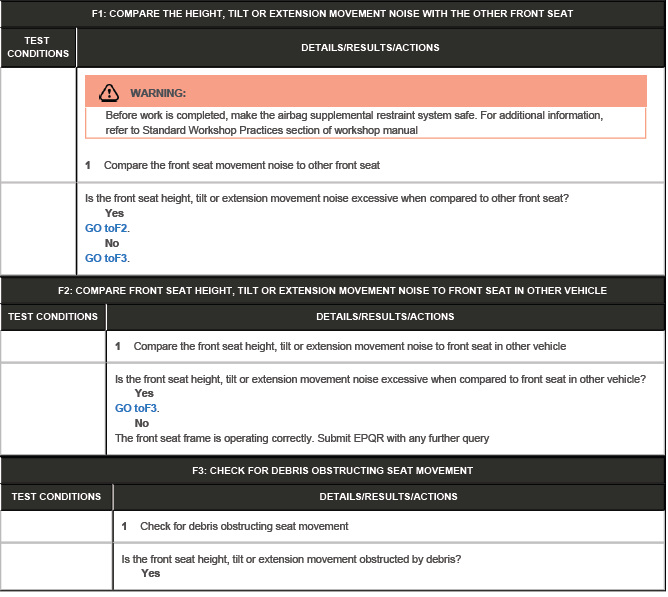Open GO toF3 link in F2 section
668x597 pixels.
click(137, 408)
